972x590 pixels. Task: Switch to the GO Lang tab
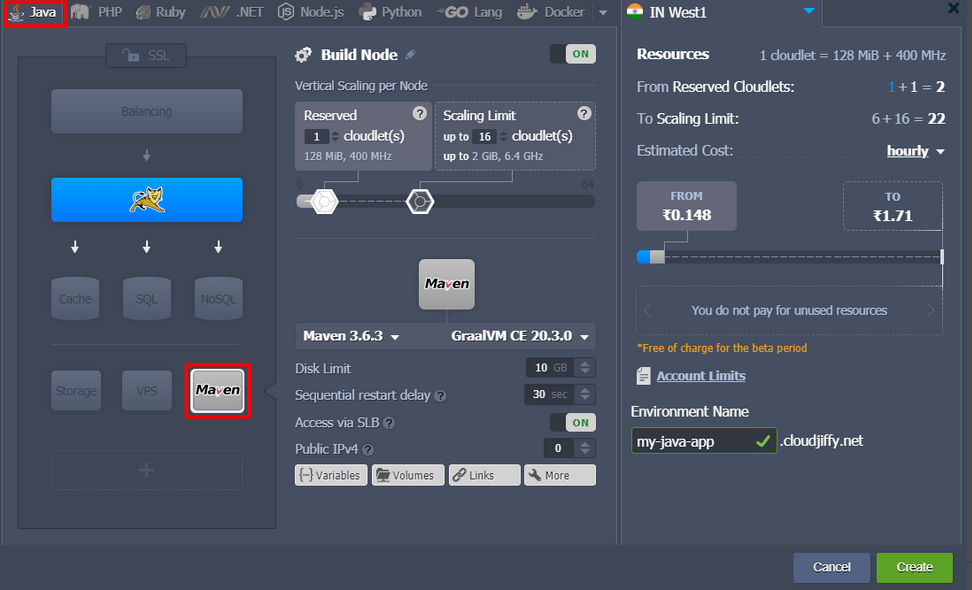(469, 12)
